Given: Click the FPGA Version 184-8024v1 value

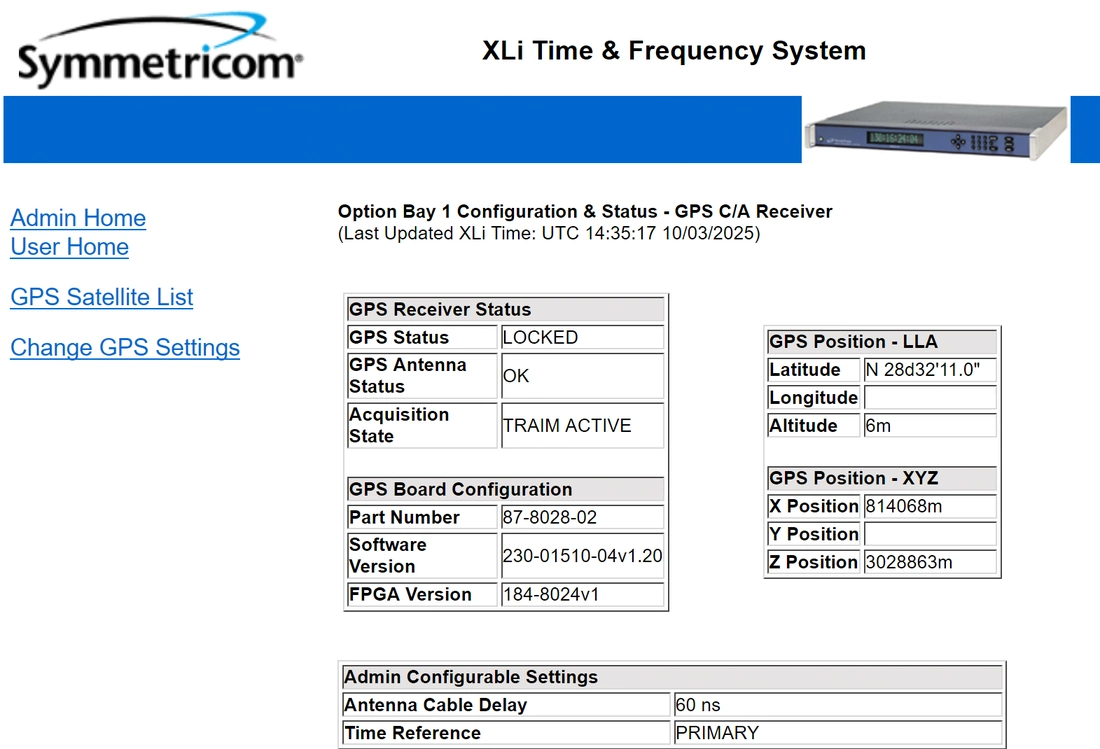Looking at the screenshot, I should pos(582,594).
